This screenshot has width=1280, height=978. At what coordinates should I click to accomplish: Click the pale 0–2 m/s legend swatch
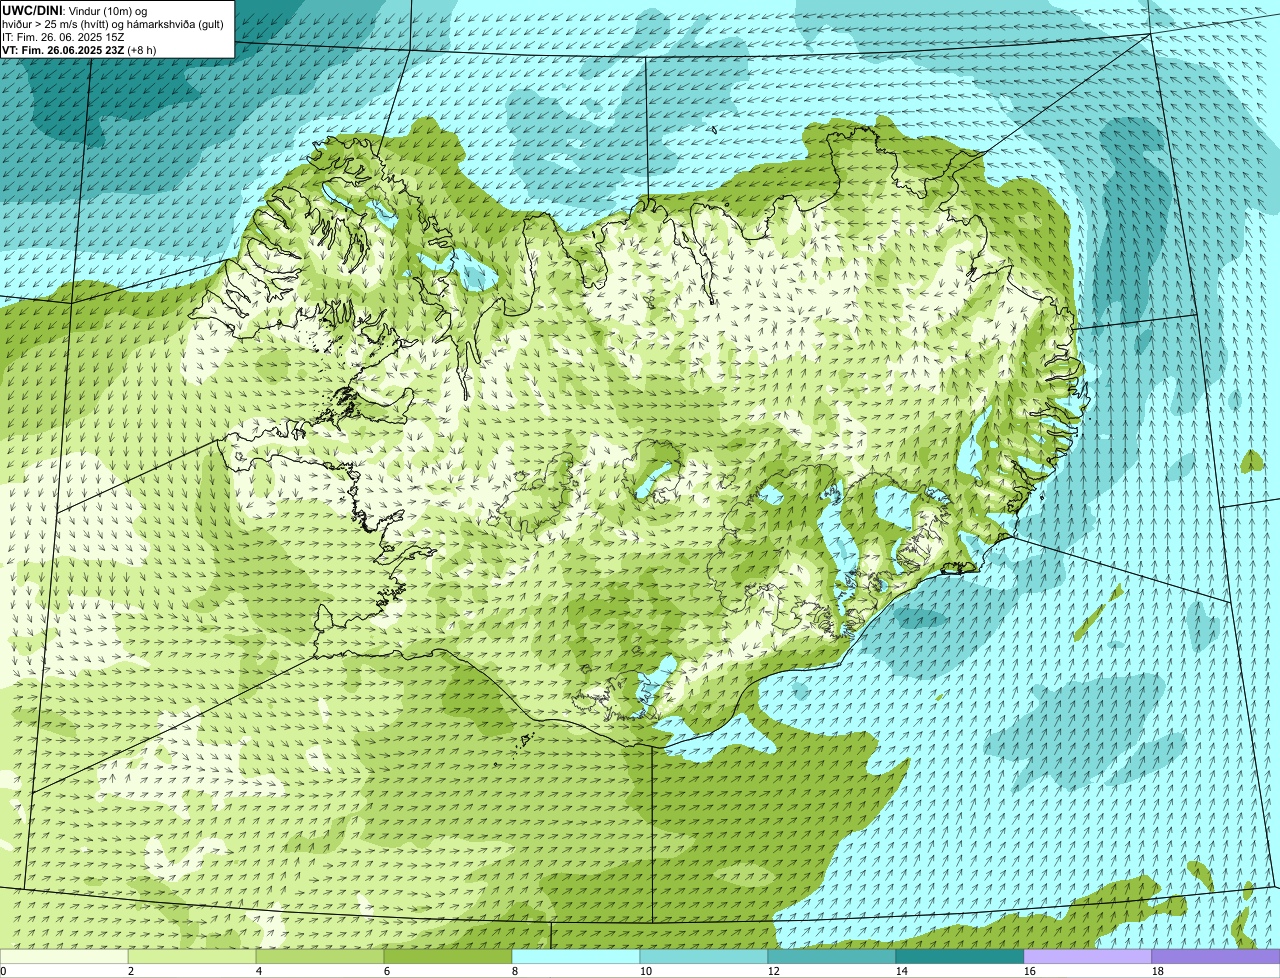(64, 956)
